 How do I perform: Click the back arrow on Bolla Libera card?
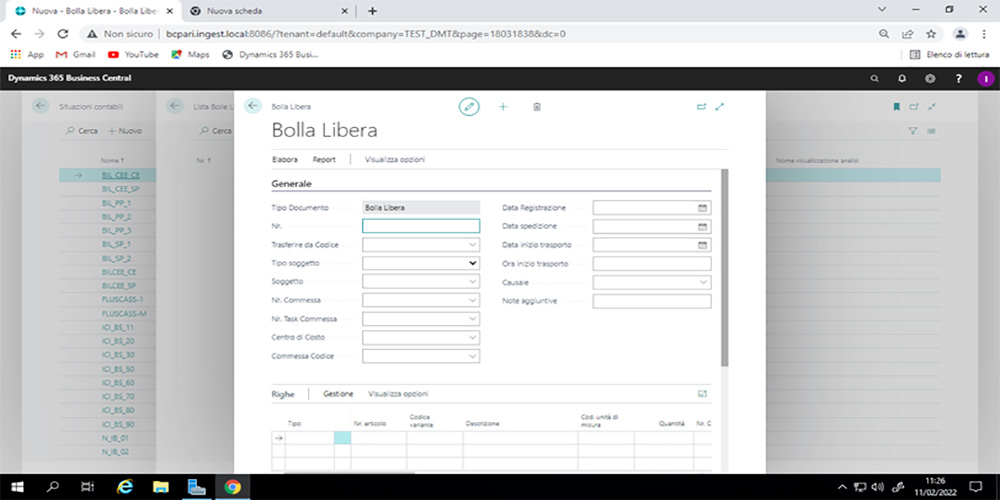point(253,106)
